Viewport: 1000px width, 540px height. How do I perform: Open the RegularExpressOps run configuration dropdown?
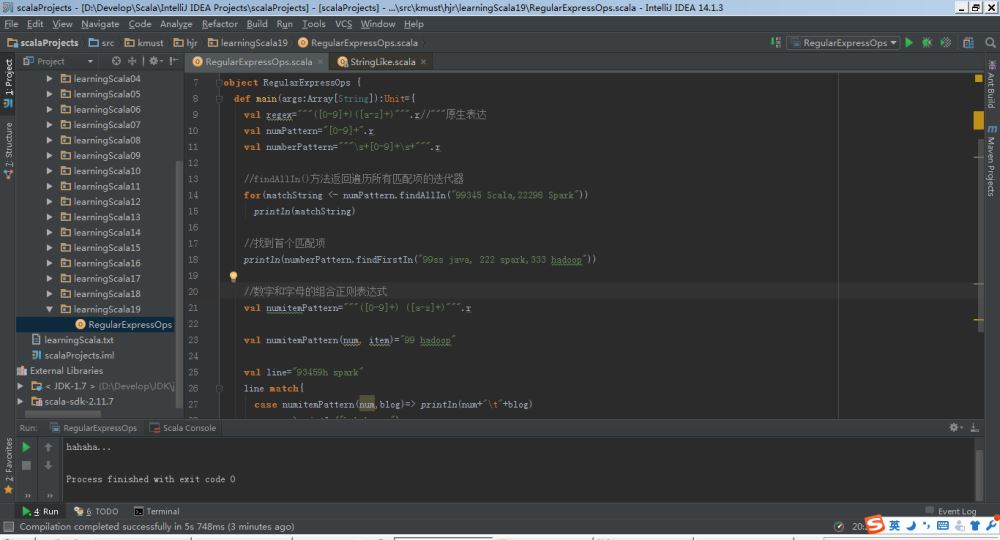pyautogui.click(x=844, y=43)
